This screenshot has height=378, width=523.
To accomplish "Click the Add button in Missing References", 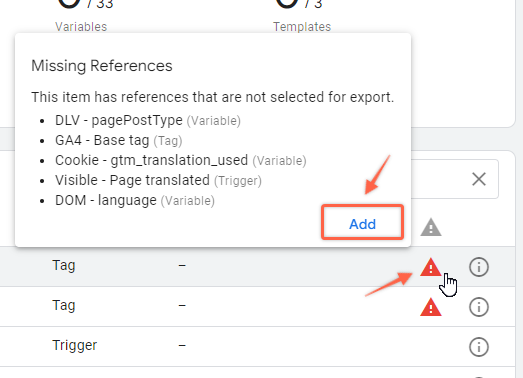I will pos(362,223).
